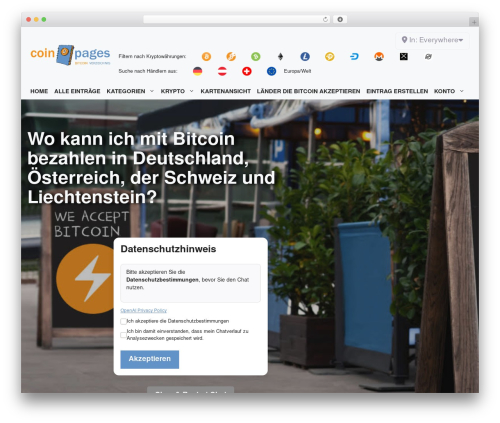500x423 pixels.
Task: Check 'Ich akzeptiere die Datenschutzbestimmungen'
Action: coord(123,321)
